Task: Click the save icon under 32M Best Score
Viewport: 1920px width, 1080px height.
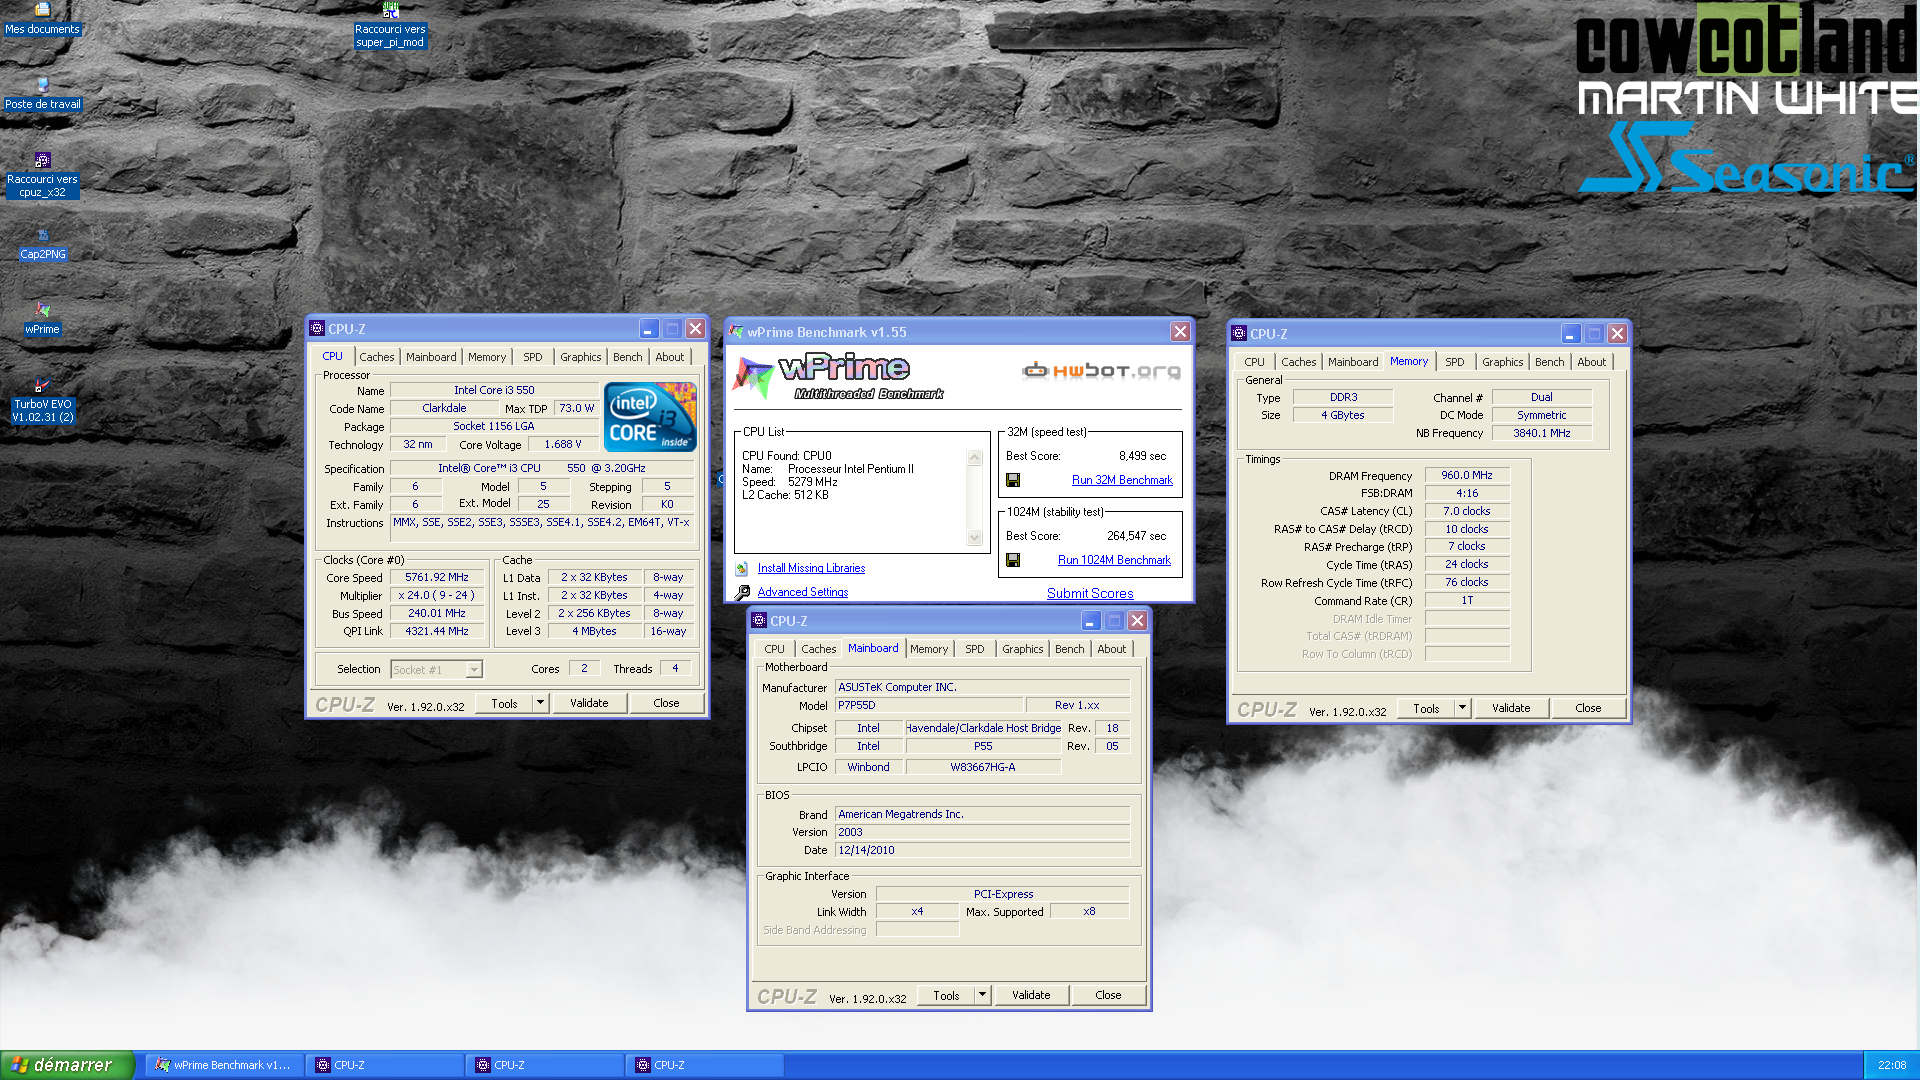Action: click(x=1013, y=480)
